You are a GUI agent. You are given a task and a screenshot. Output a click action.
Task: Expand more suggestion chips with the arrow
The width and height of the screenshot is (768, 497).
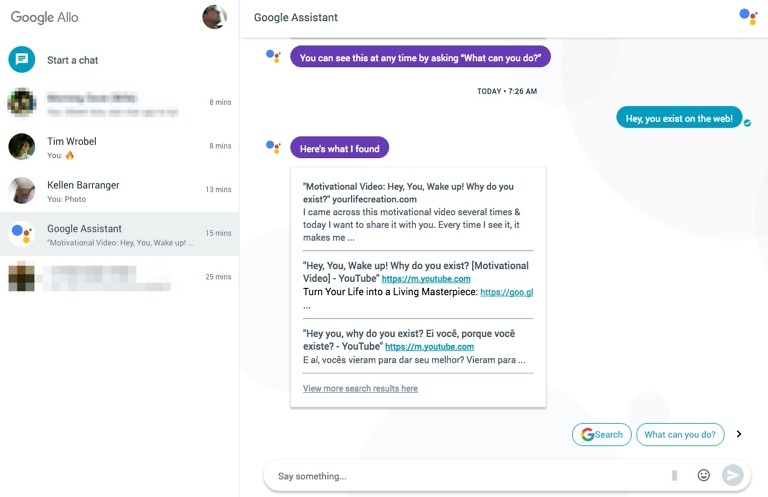739,434
